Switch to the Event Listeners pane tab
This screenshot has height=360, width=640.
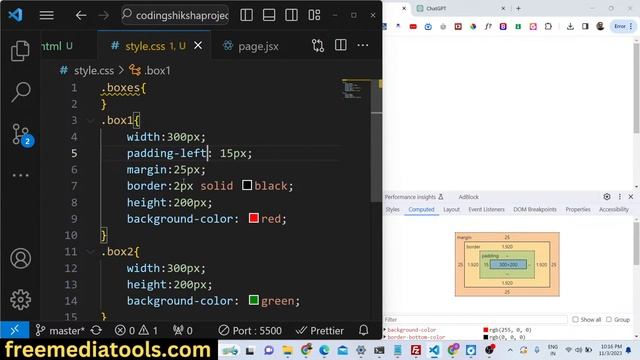pos(487,209)
